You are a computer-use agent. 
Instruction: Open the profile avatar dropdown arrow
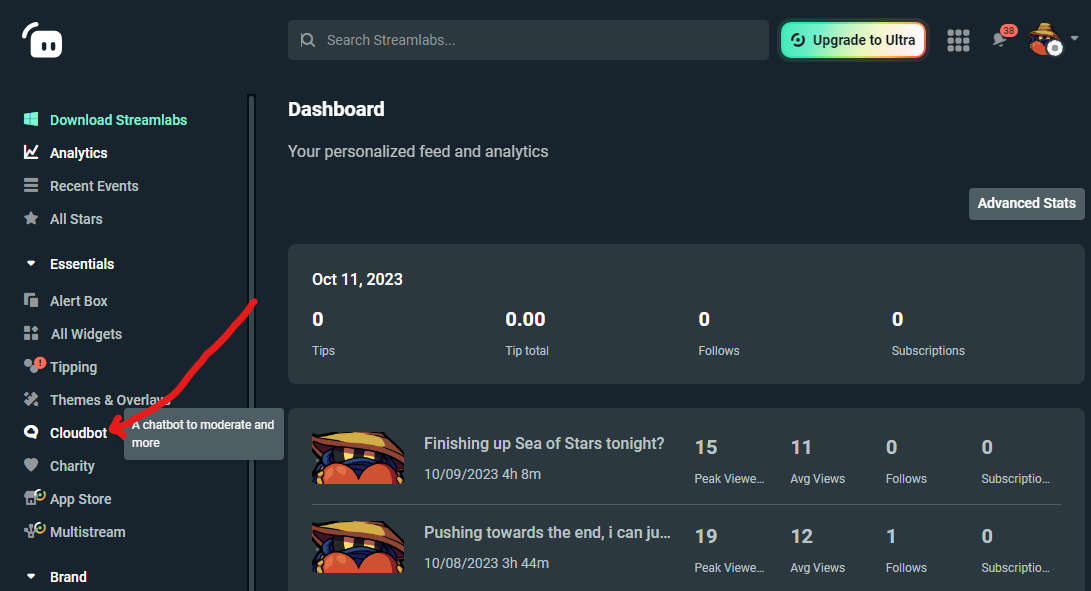pos(1074,38)
